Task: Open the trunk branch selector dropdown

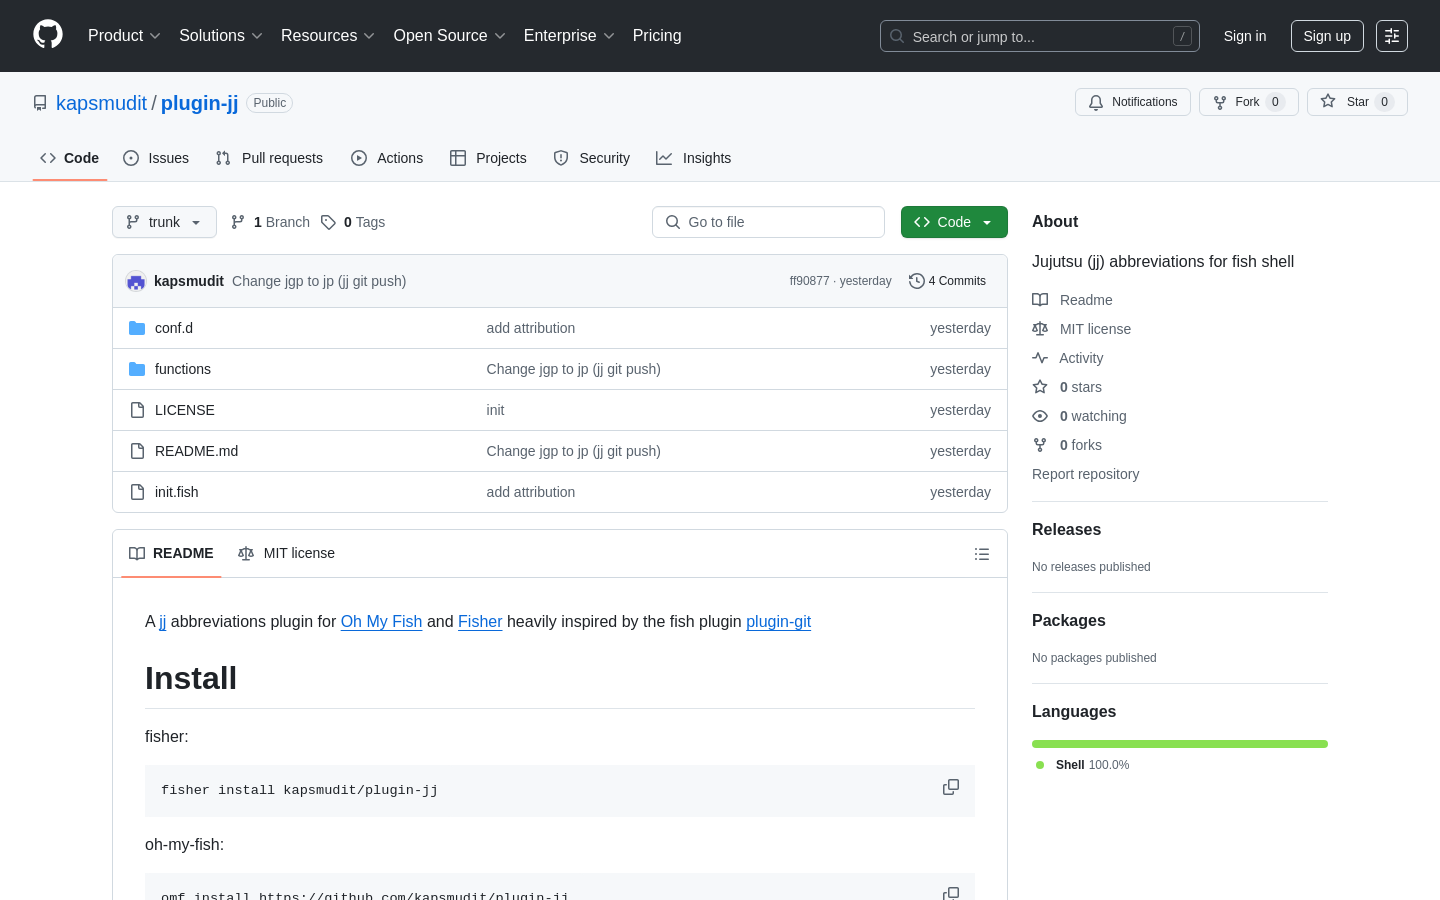Action: coord(164,222)
